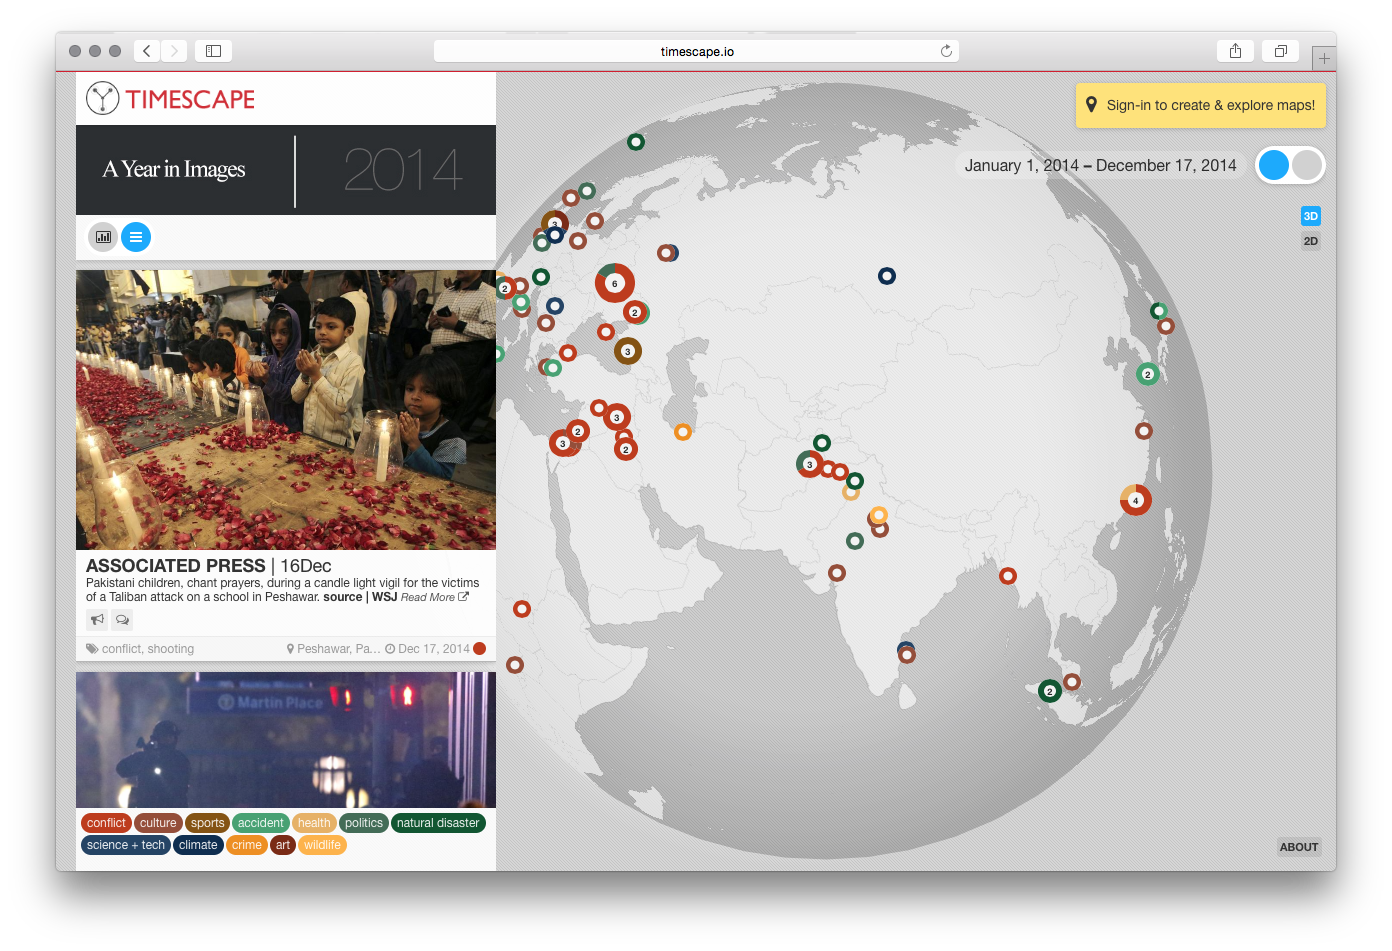Select the natural disaster category tag
Image resolution: width=1392 pixels, height=951 pixels.
pyautogui.click(x=438, y=823)
